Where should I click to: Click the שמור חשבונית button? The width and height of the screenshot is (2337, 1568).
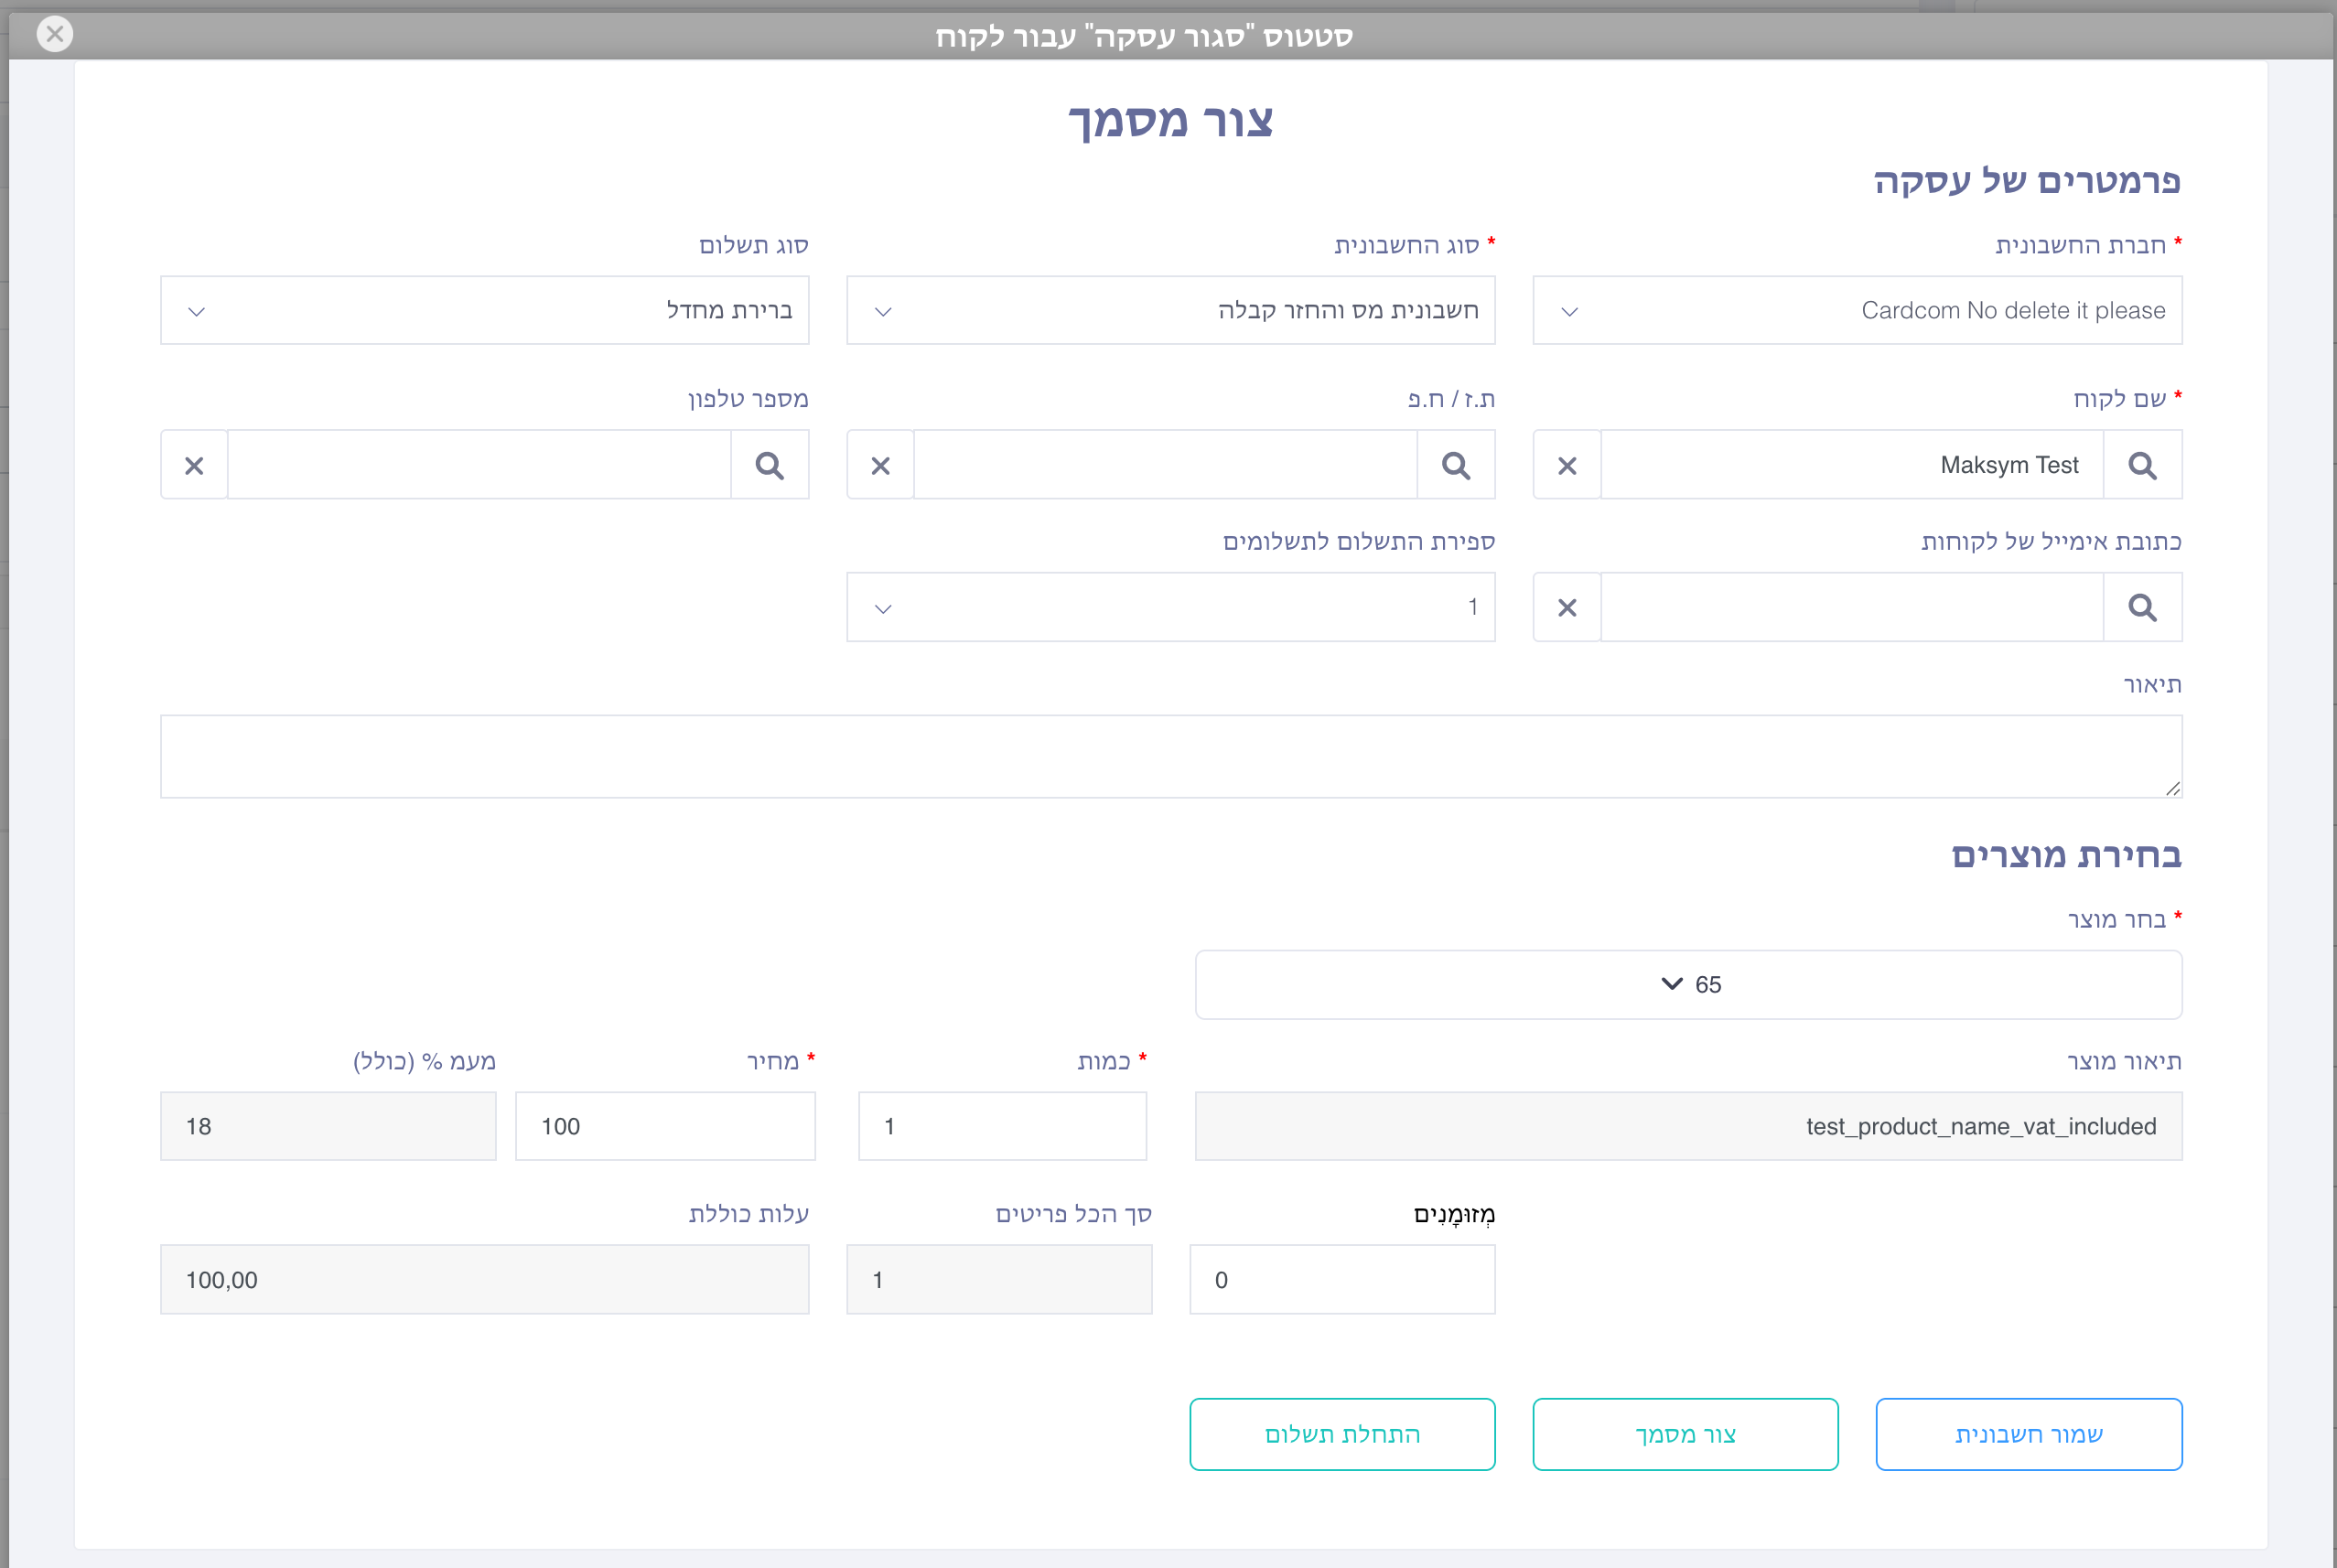(x=2029, y=1434)
